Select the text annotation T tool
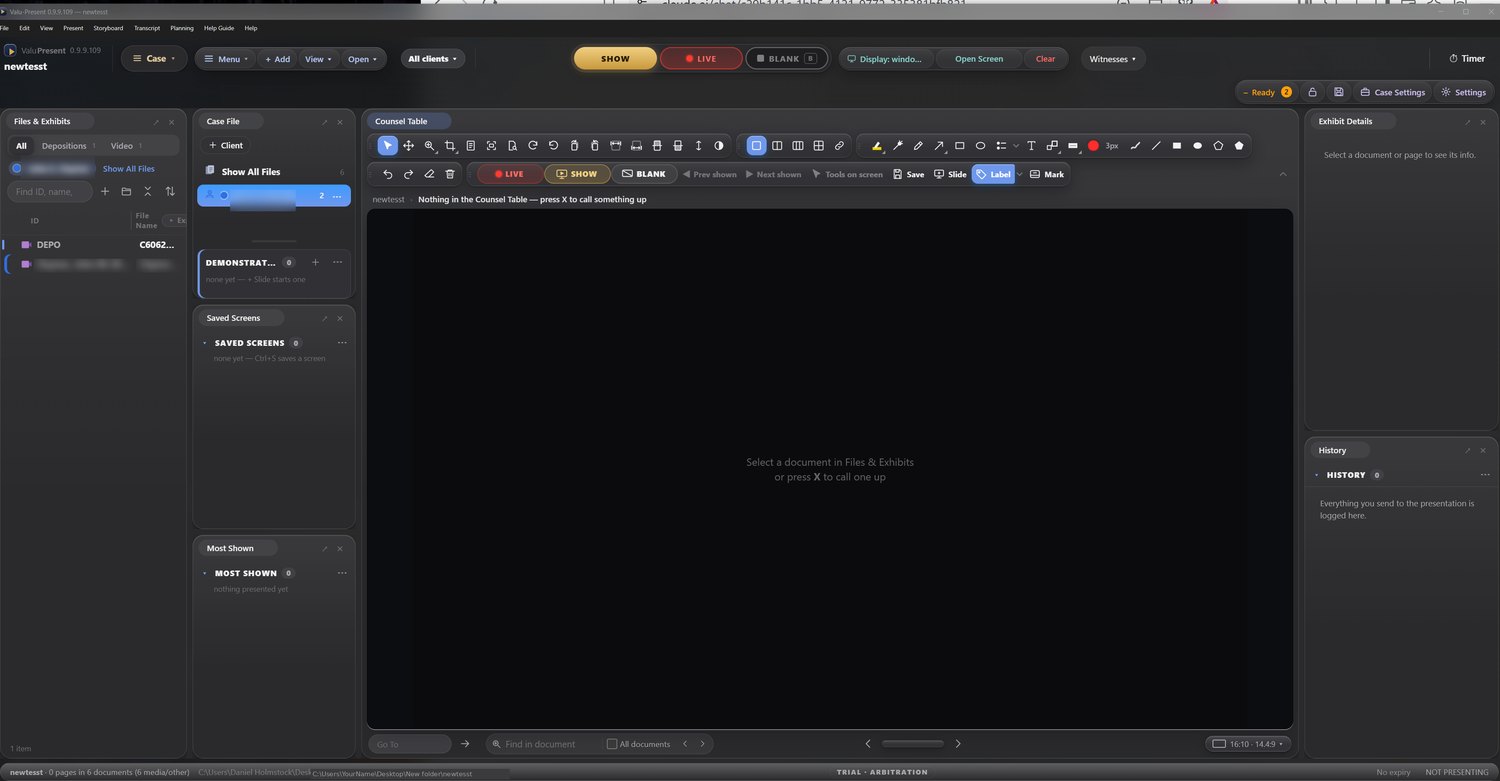The image size is (1500, 781). [1031, 146]
